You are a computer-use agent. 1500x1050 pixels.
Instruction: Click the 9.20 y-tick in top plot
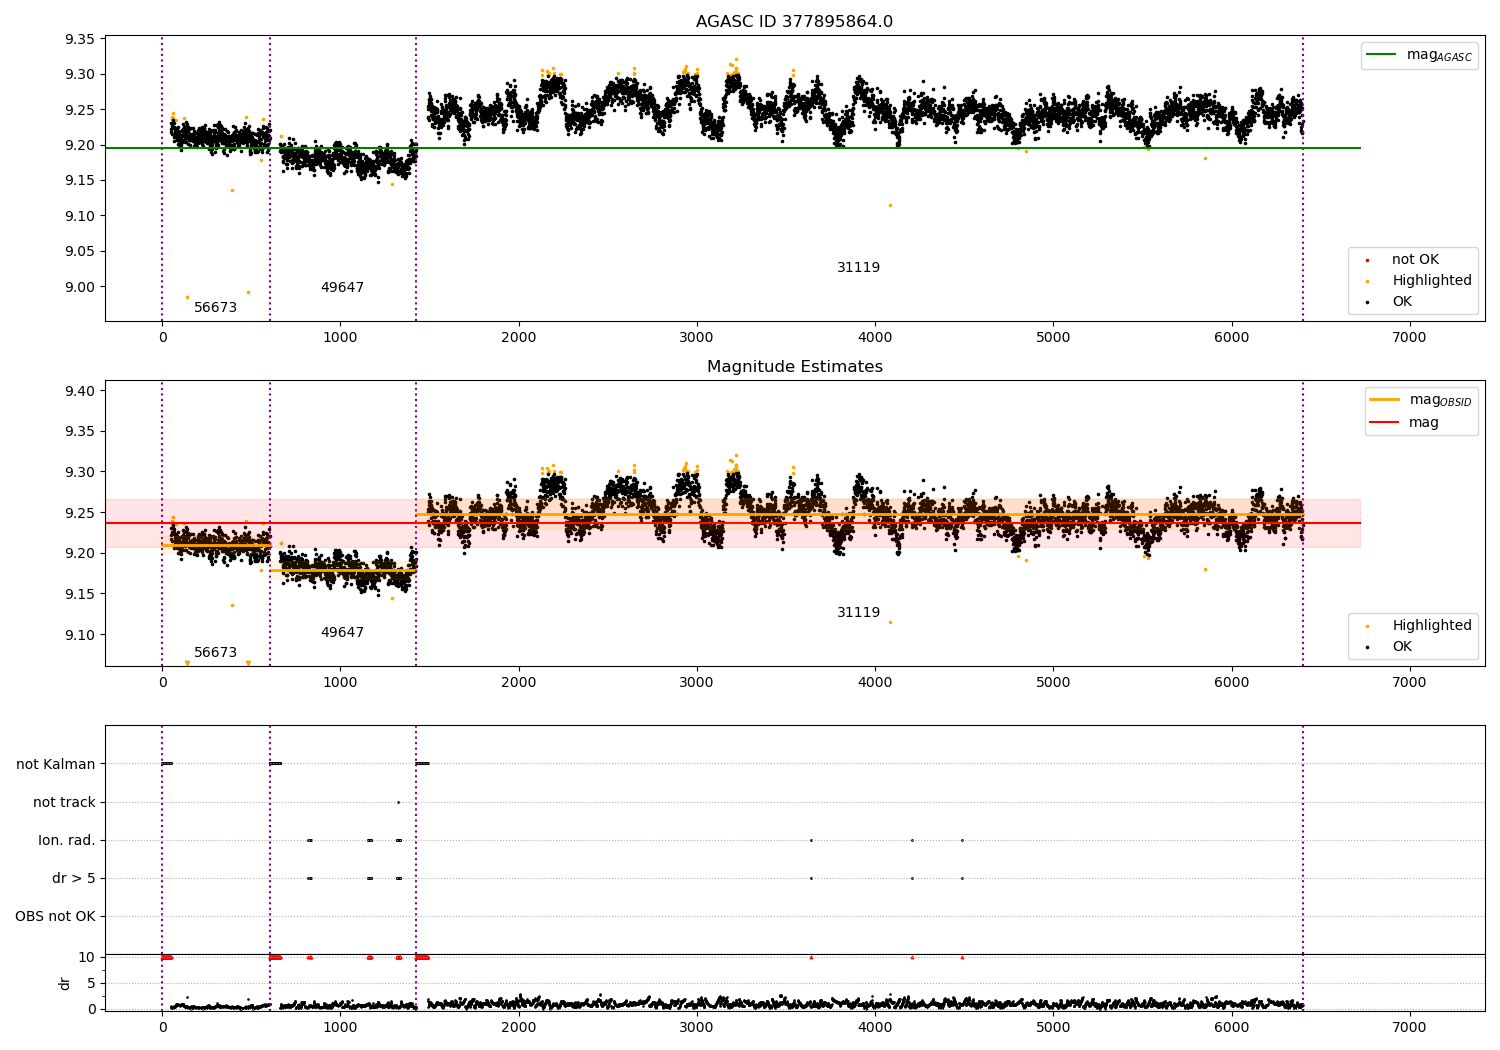(x=79, y=145)
